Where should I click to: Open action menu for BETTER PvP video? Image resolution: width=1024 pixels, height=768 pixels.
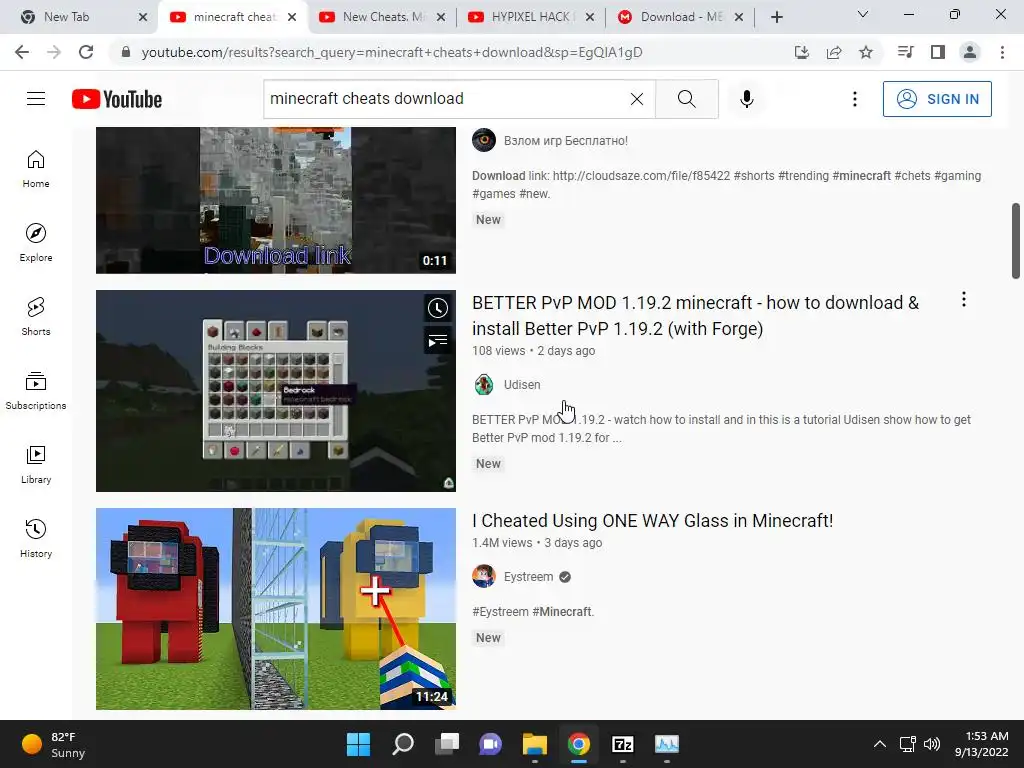click(963, 300)
